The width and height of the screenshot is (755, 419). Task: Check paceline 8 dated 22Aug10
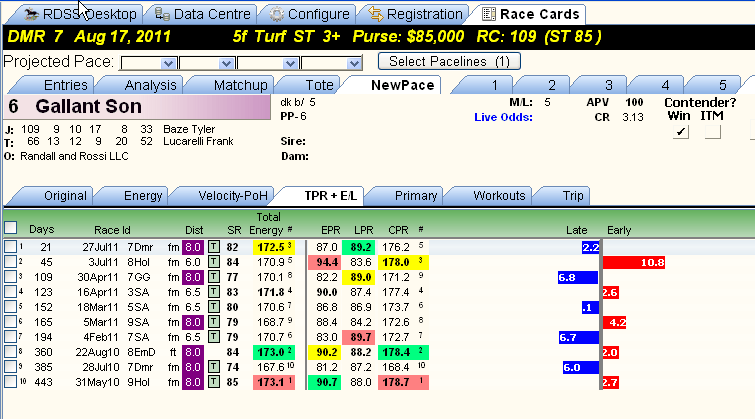[10, 352]
